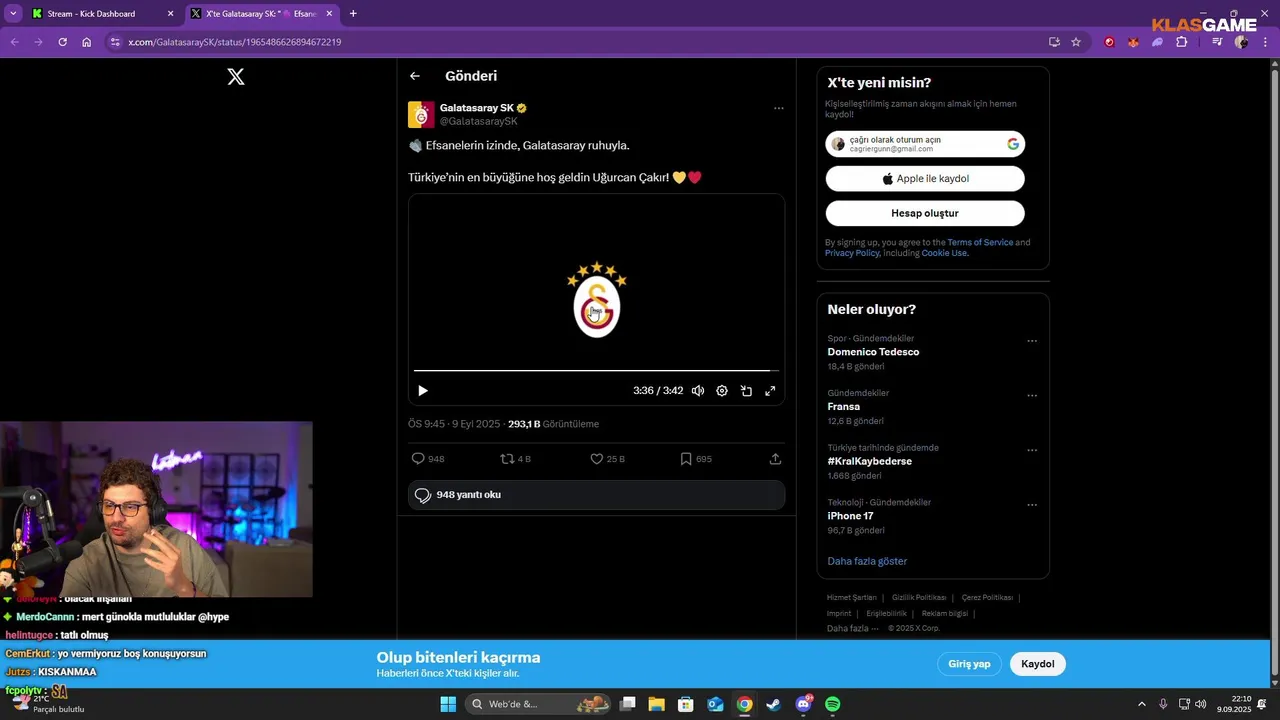Like the post with 25 B heart icon
The height and width of the screenshot is (720, 1280).
pos(607,459)
